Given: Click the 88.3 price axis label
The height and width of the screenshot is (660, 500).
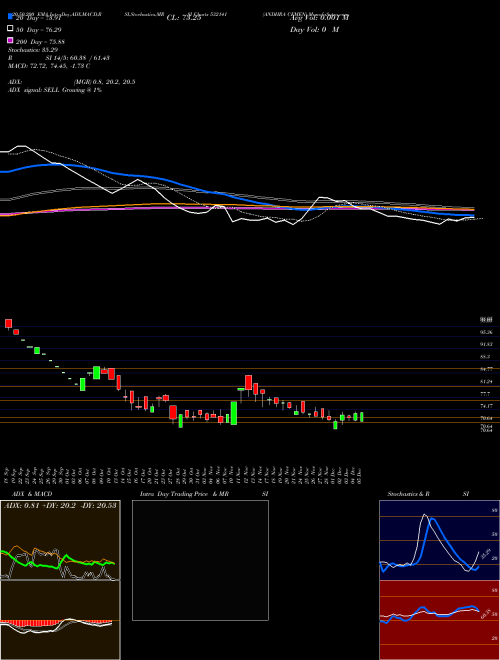Looking at the screenshot, I should coord(485,357).
